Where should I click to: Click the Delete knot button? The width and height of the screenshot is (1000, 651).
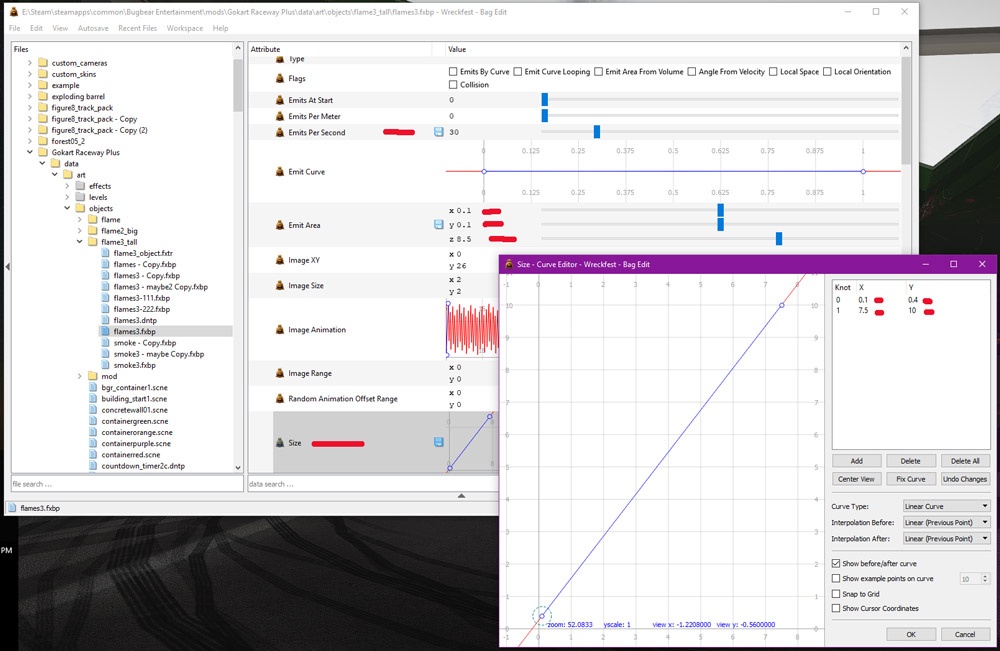[x=911, y=461]
